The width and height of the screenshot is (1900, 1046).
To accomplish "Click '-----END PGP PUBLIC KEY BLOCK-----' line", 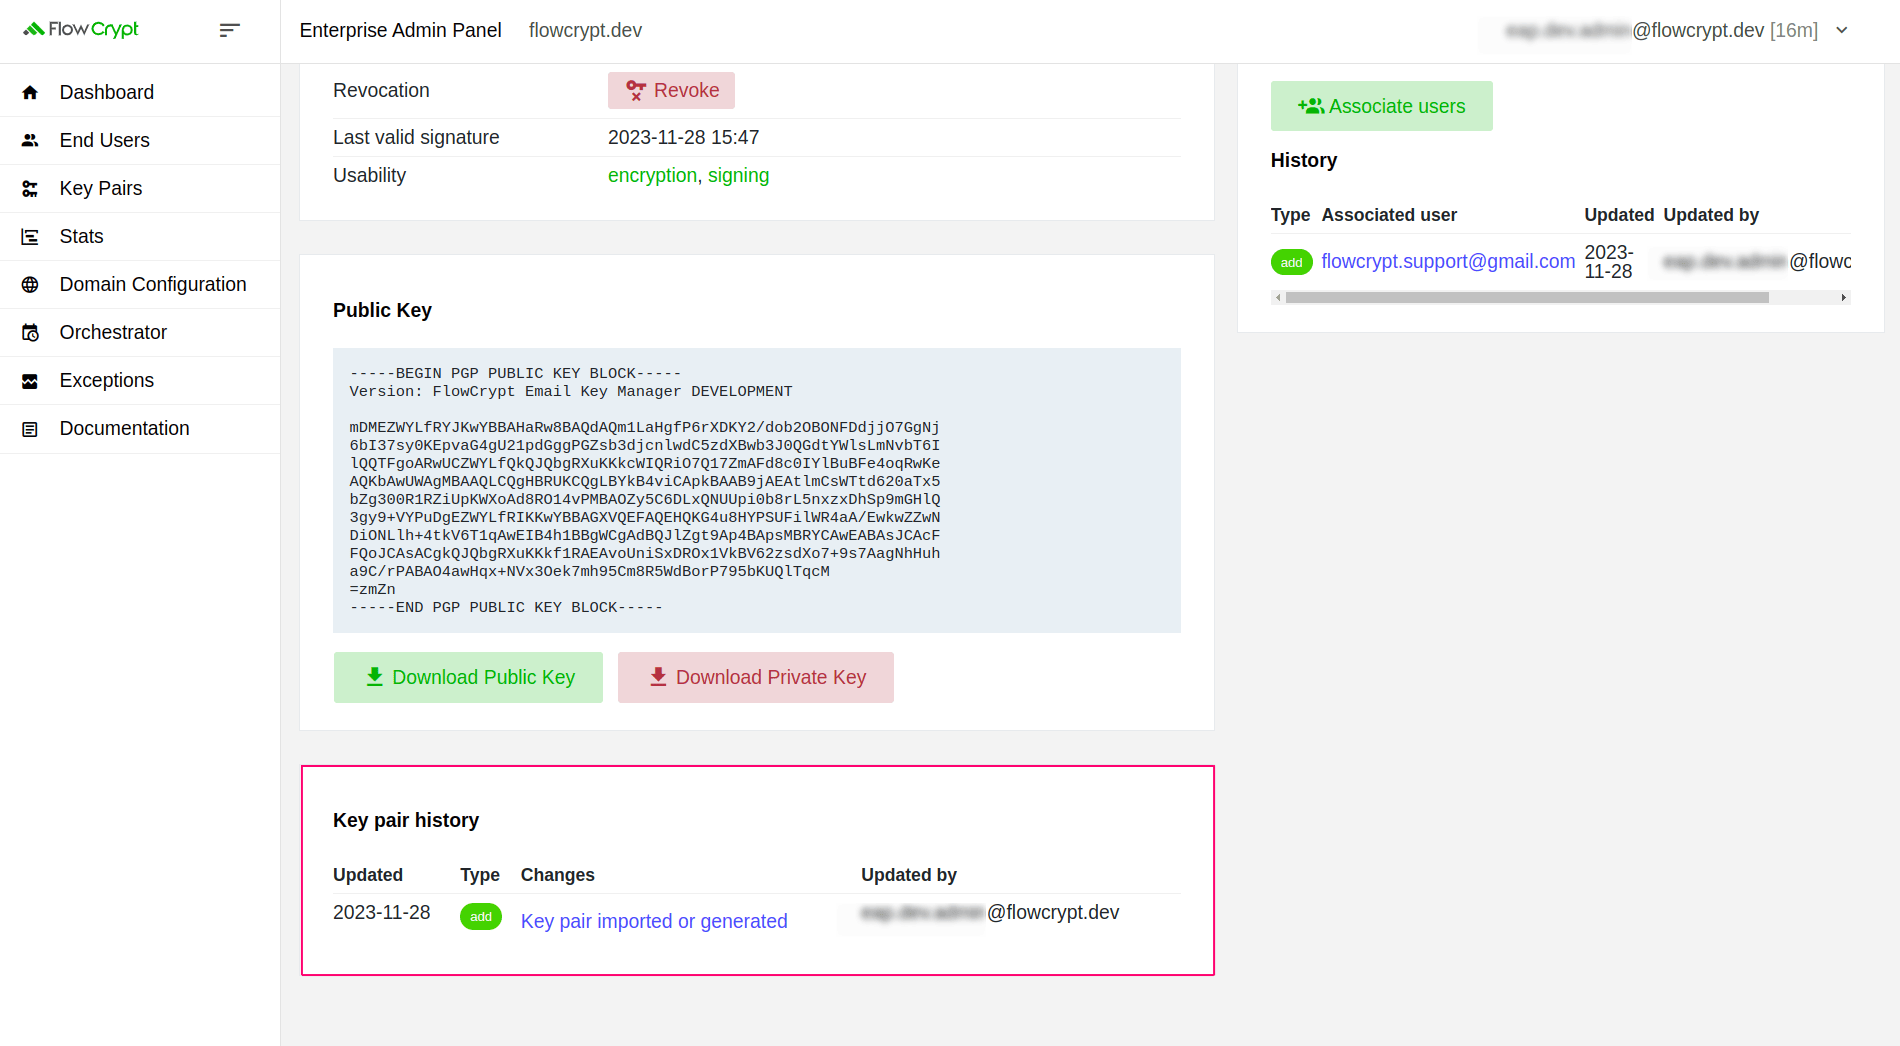I will click(x=506, y=608).
